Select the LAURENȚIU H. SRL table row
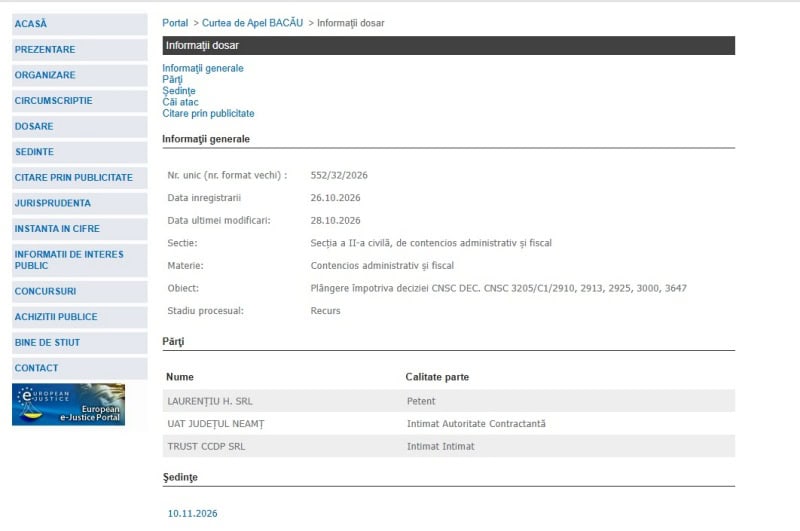Screen dimensions: 800x531 449,401
